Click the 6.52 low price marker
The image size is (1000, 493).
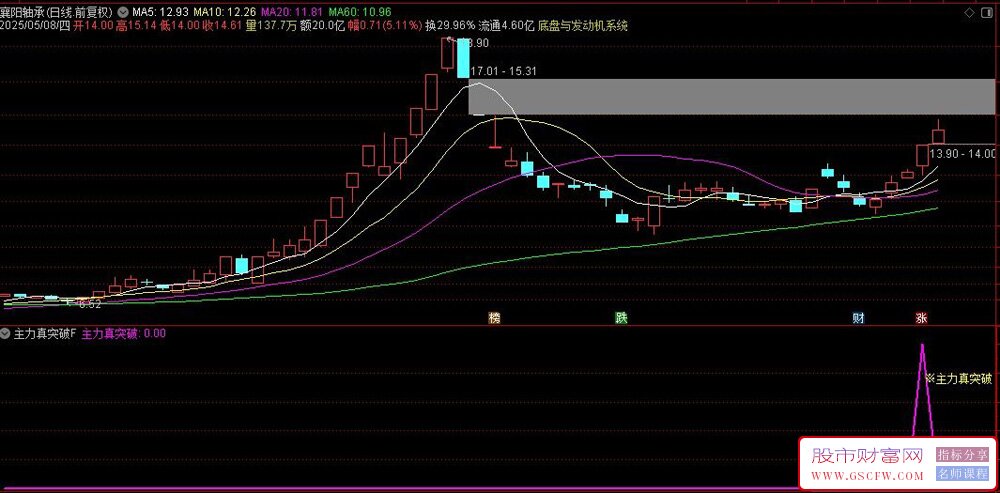89,305
